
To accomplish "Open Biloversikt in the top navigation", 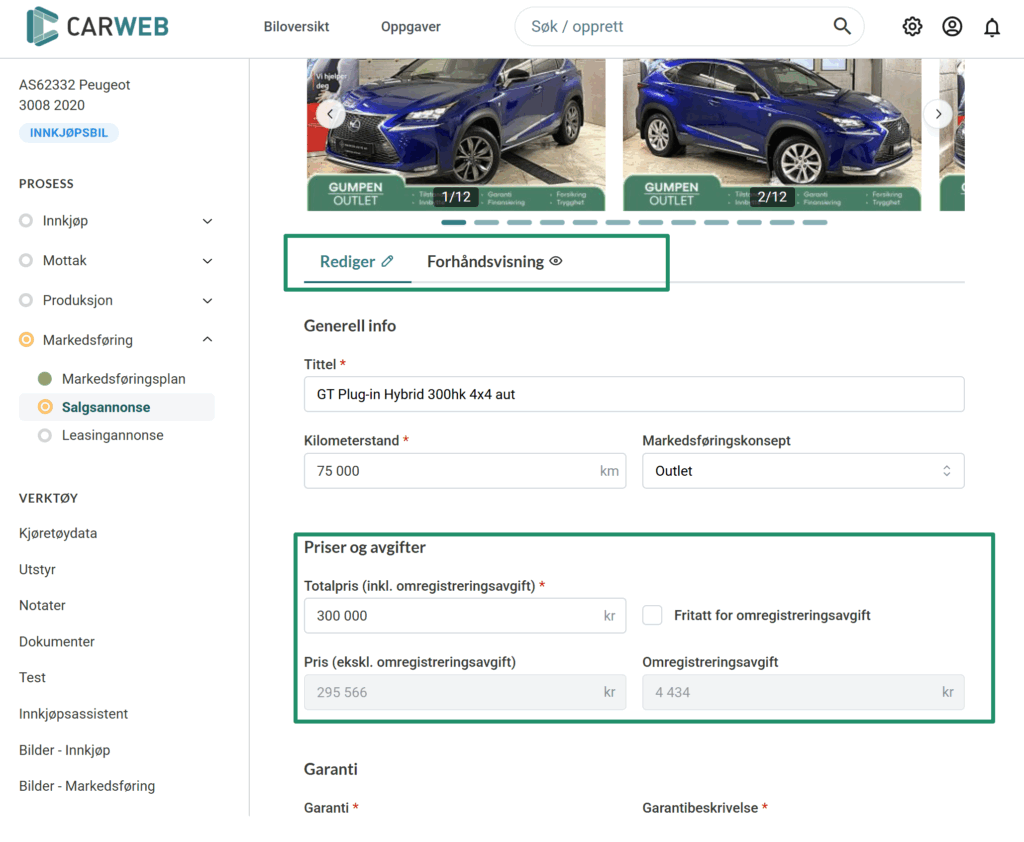I will click(296, 27).
